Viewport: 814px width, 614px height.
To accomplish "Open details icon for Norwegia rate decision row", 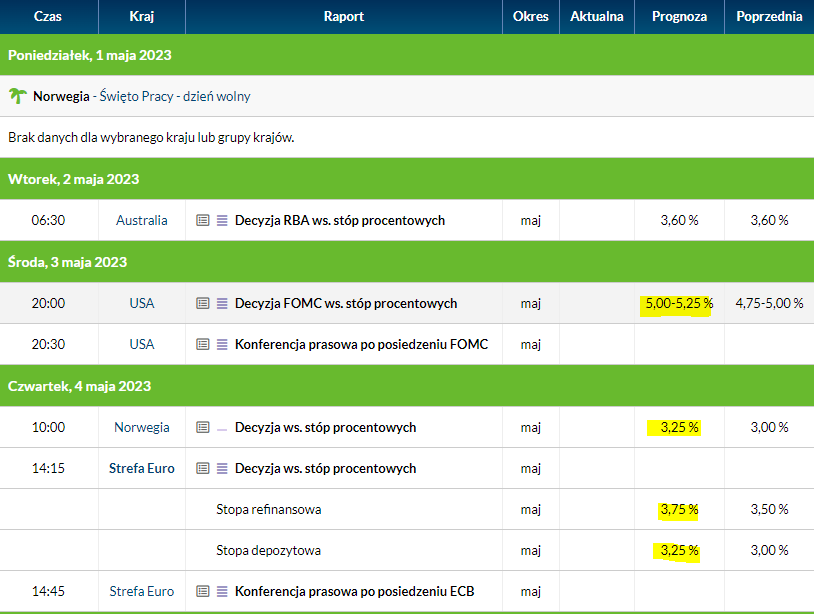I will click(202, 427).
